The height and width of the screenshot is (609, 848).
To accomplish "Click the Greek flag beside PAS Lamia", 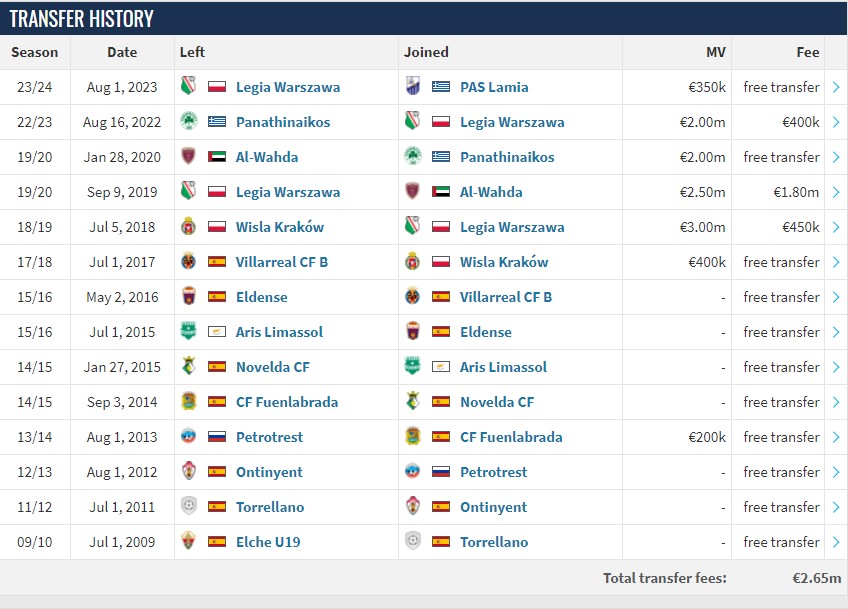I will pyautogui.click(x=441, y=87).
